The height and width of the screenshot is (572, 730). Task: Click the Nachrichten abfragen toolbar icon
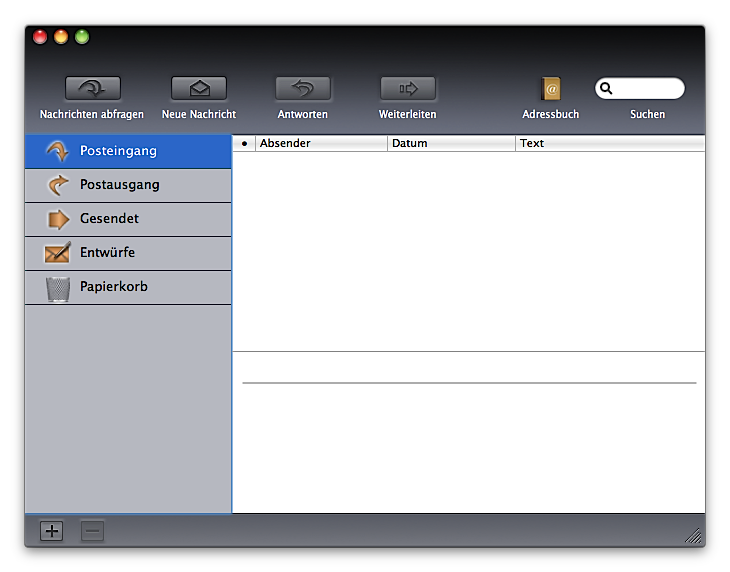[x=93, y=88]
